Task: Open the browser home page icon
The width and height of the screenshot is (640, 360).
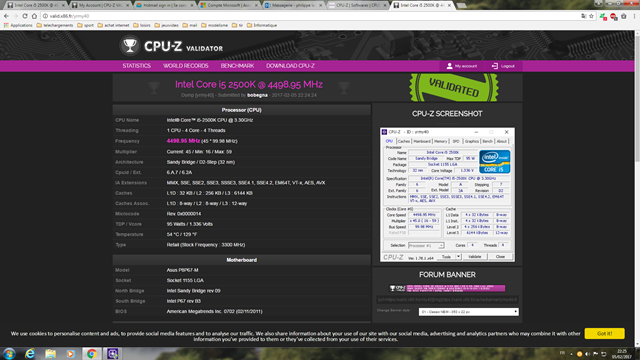Action: pos(34,16)
